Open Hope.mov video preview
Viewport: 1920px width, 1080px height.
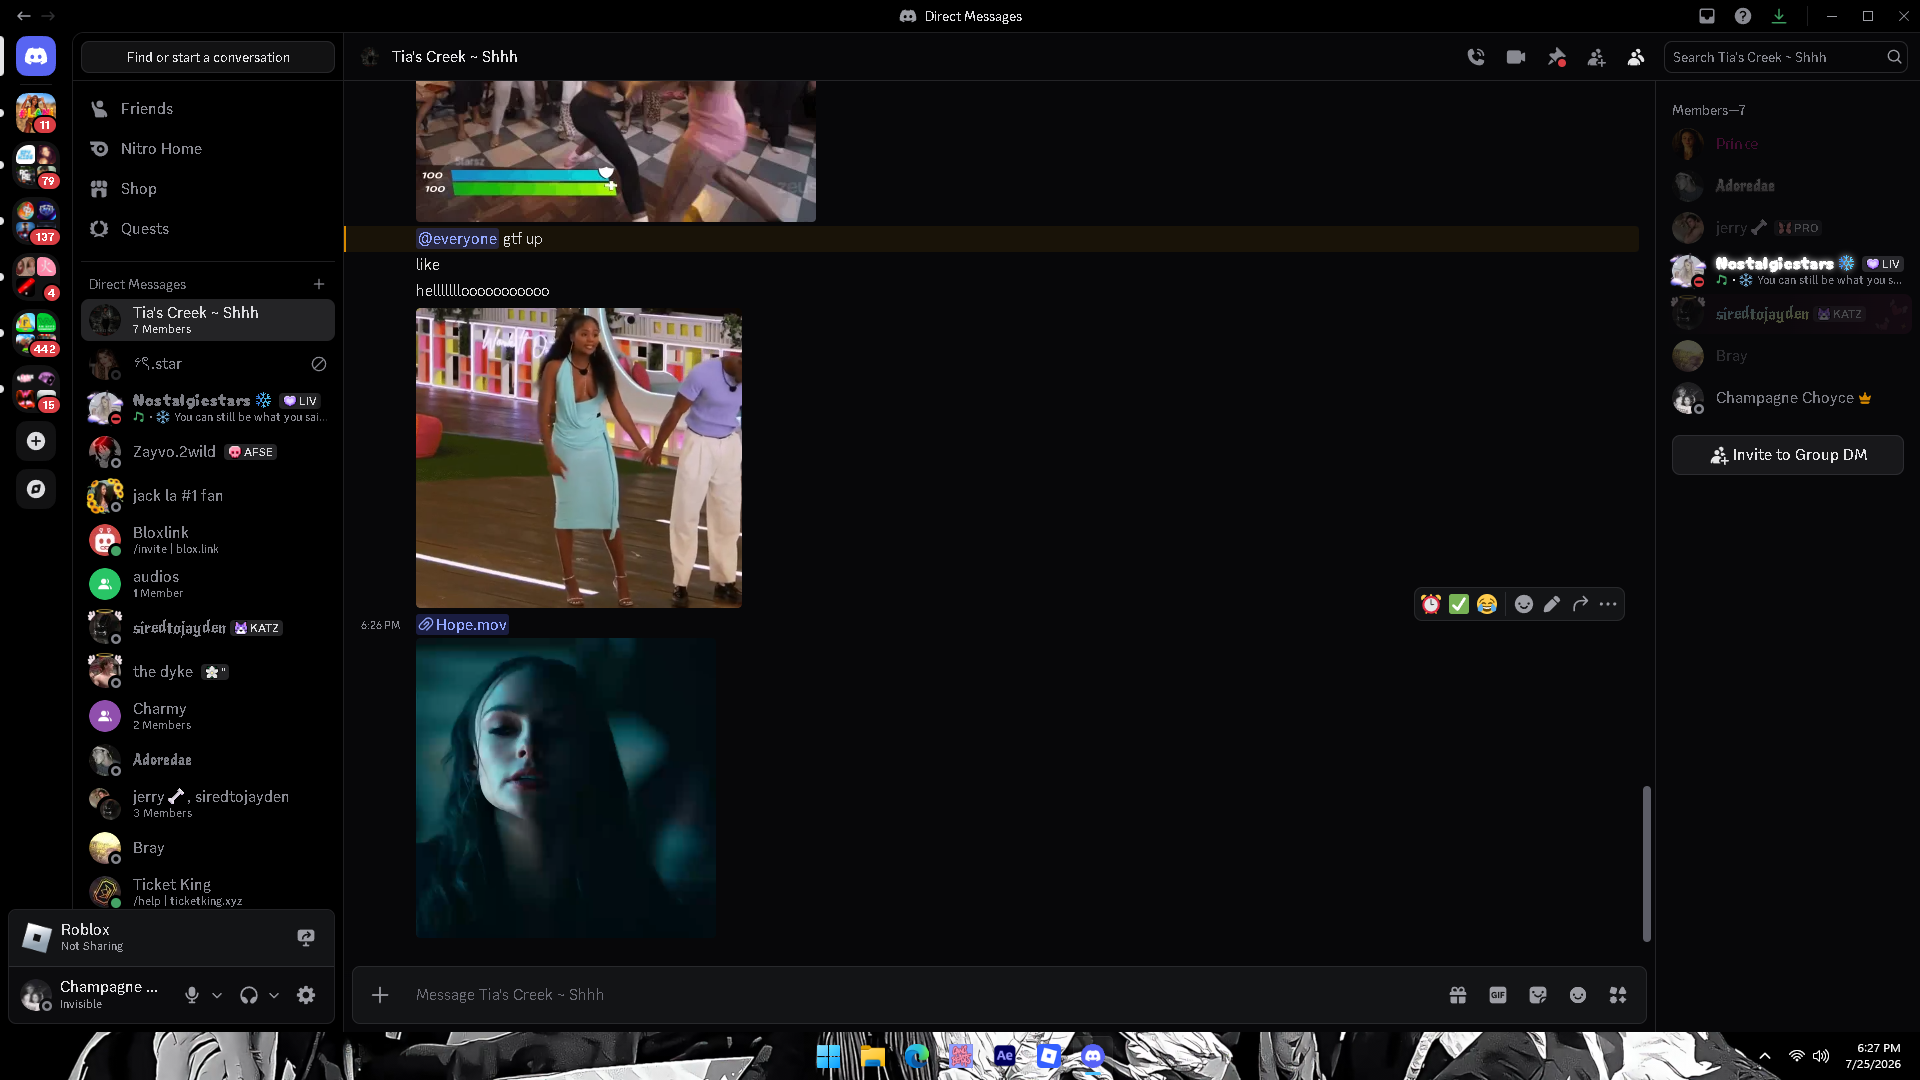click(x=566, y=788)
